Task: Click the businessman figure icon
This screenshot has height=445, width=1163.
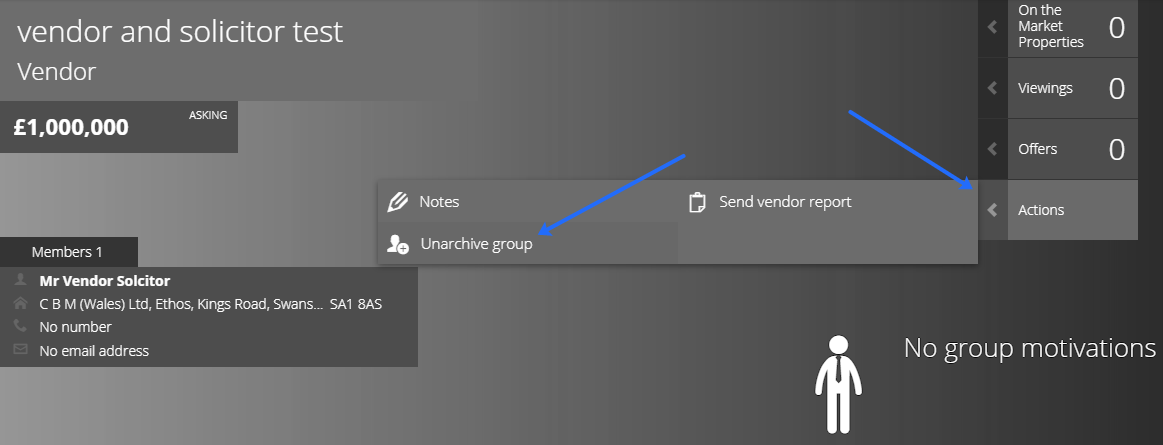Action: (x=838, y=384)
